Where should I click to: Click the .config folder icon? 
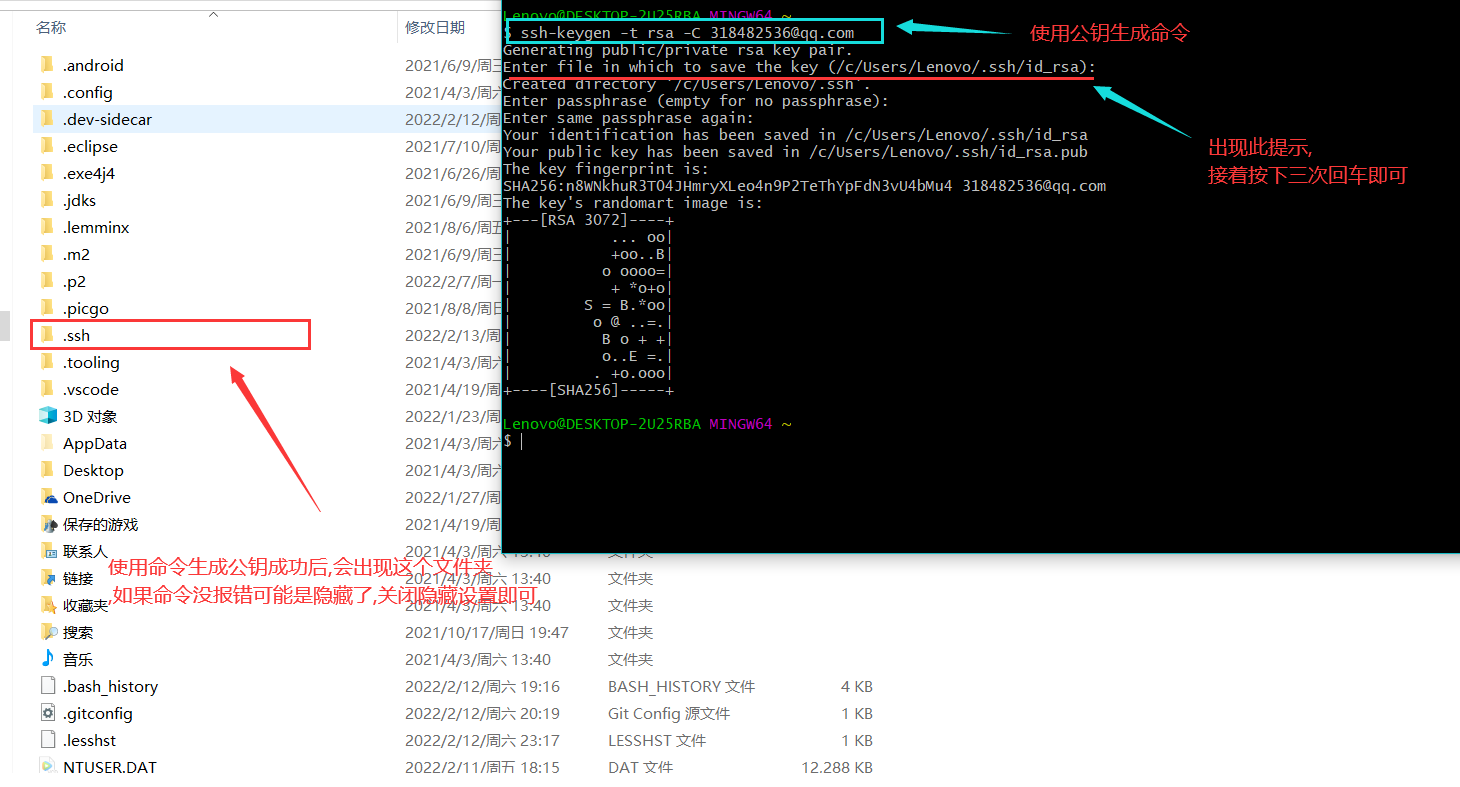coord(47,92)
